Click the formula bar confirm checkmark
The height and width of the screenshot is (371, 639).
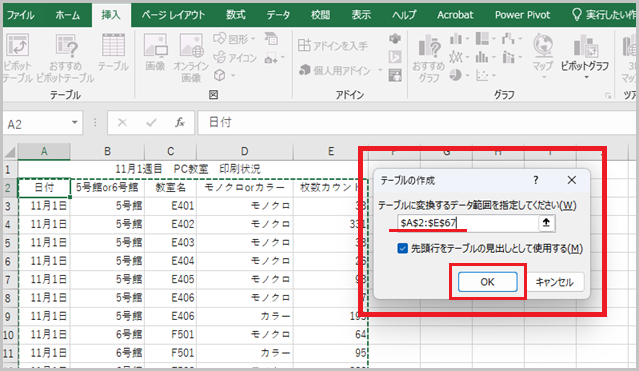[x=151, y=122]
